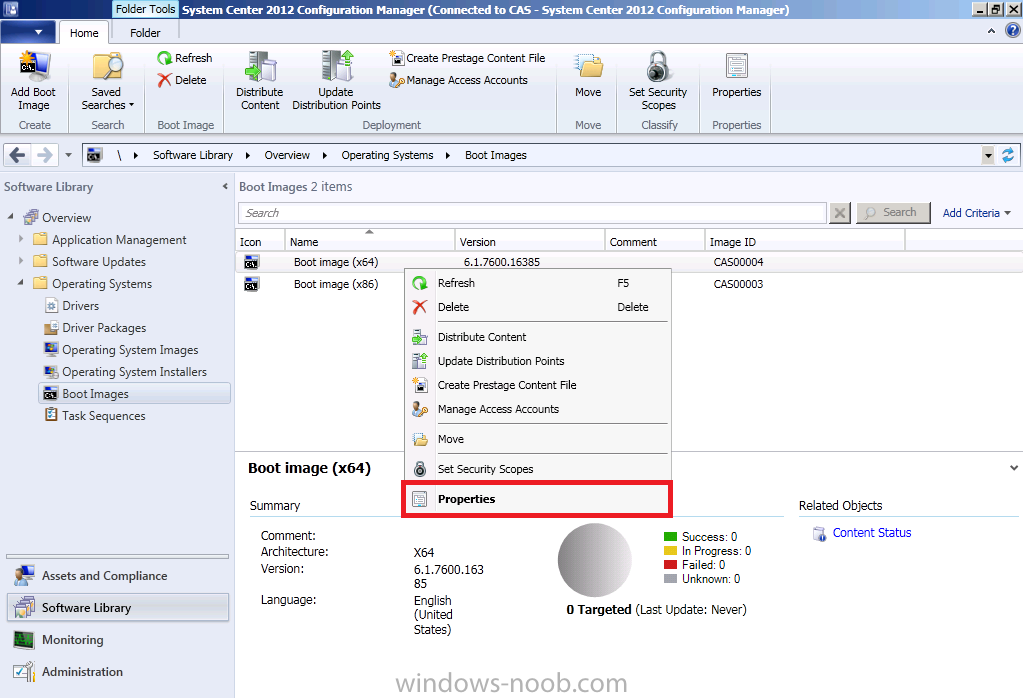This screenshot has height=698, width=1023.
Task: Open the address bar dropdown arrow
Action: (988, 155)
